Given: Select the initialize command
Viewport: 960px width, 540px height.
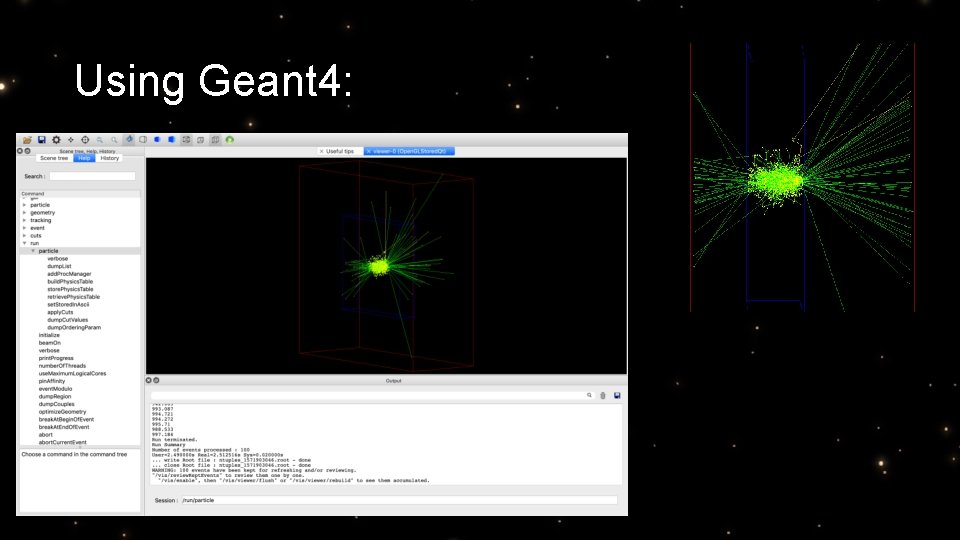Looking at the screenshot, I should [x=49, y=336].
